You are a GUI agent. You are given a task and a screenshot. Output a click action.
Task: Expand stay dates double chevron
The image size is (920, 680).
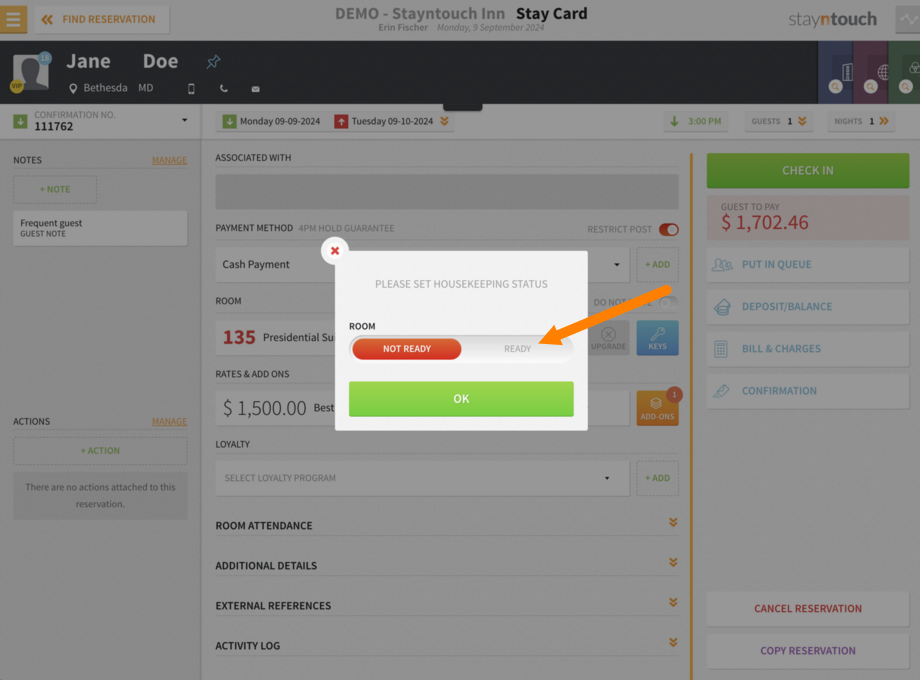[x=444, y=121]
